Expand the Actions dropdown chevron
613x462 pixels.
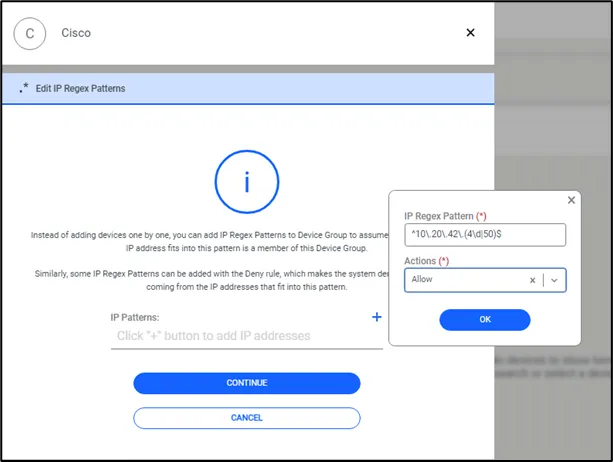click(554, 280)
